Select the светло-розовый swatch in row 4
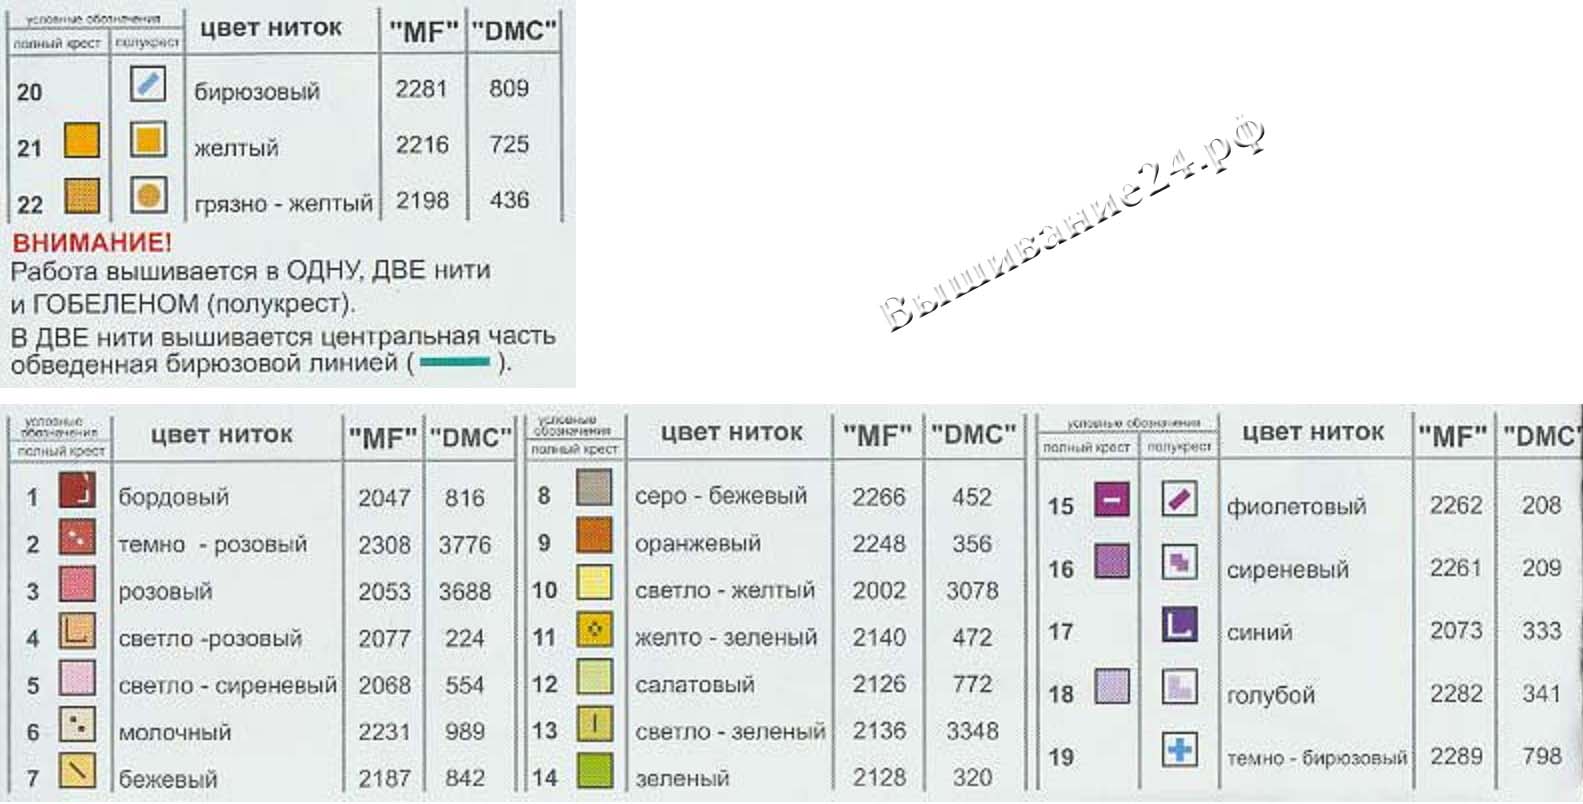1583x804 pixels. 76,631
